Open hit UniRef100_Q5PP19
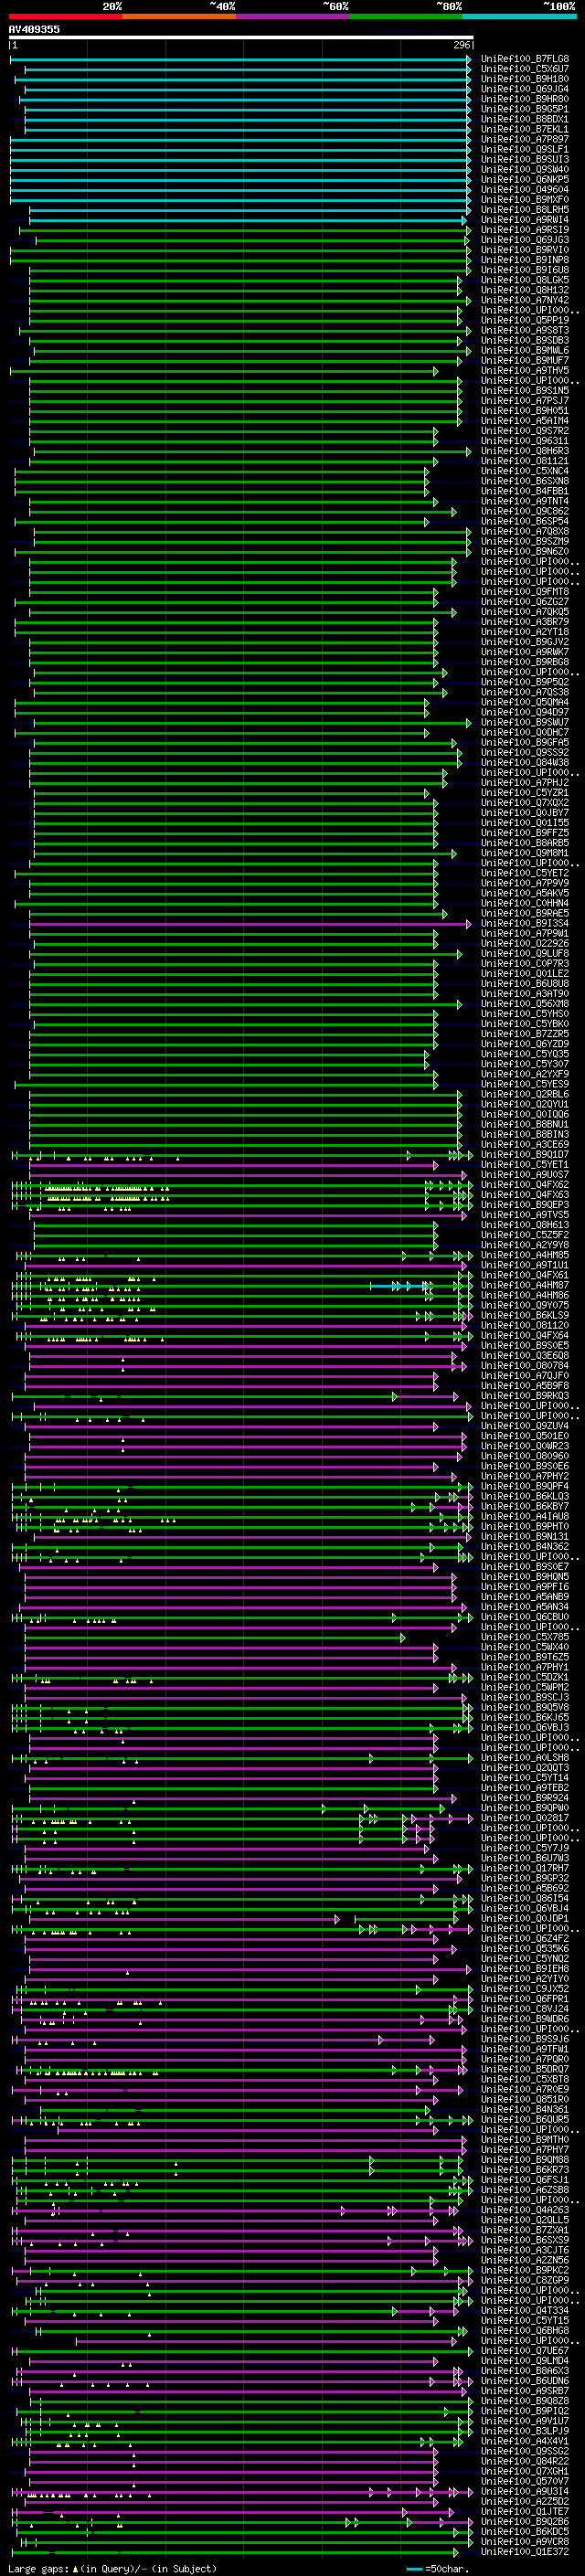Image resolution: width=585 pixels, height=2576 pixels. 524,320
